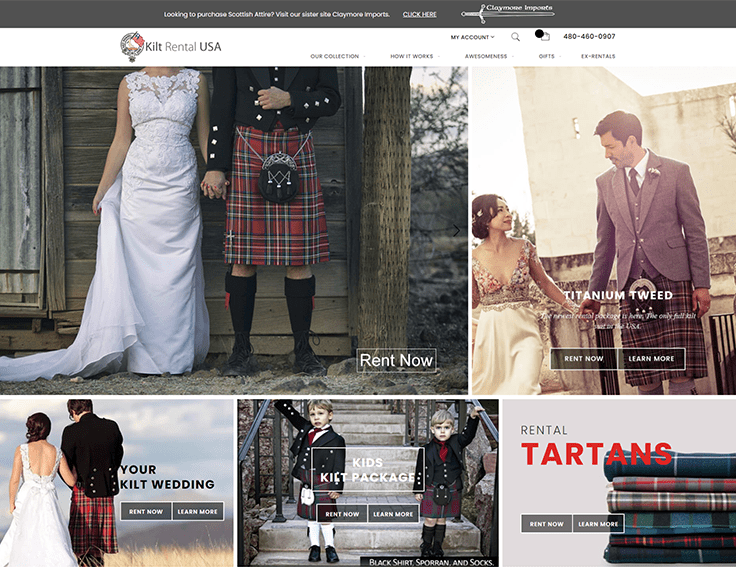The height and width of the screenshot is (567, 736).
Task: Click Learn More under Titanium Tweed
Action: 651,359
